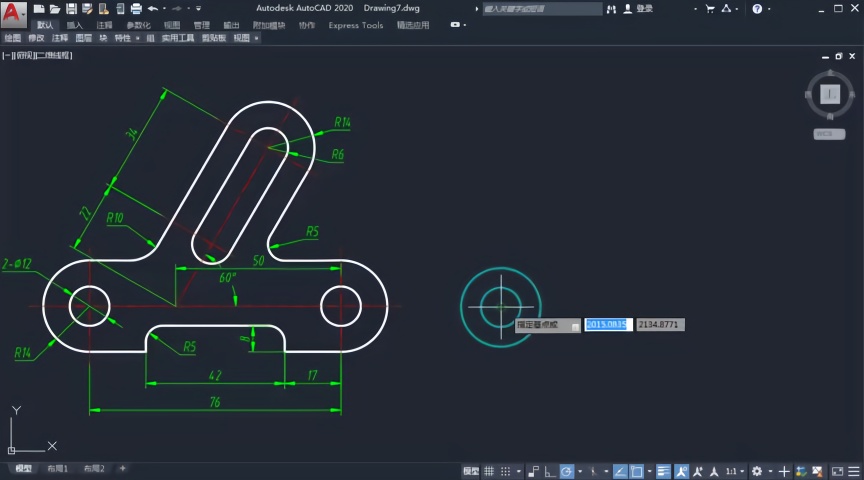864x480 pixels.
Task: Select the 输出 (Output) ribbon tab
Action: (x=231, y=25)
